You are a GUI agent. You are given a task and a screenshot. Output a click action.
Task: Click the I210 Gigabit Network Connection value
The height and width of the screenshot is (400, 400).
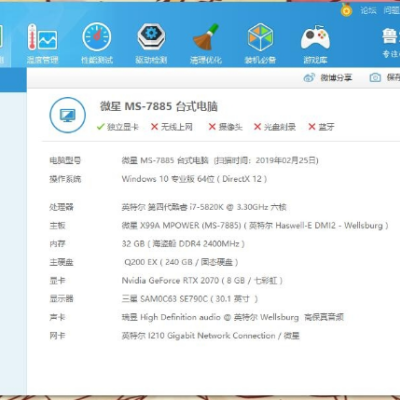tap(210, 336)
